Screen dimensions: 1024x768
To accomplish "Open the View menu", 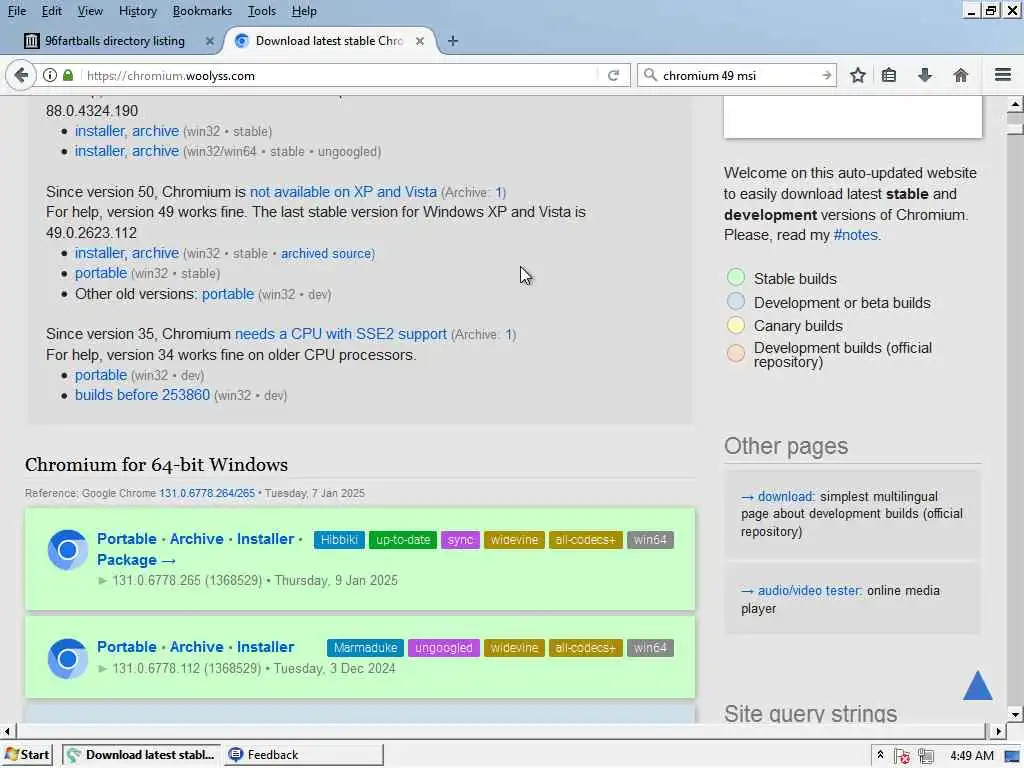I will pos(90,11).
